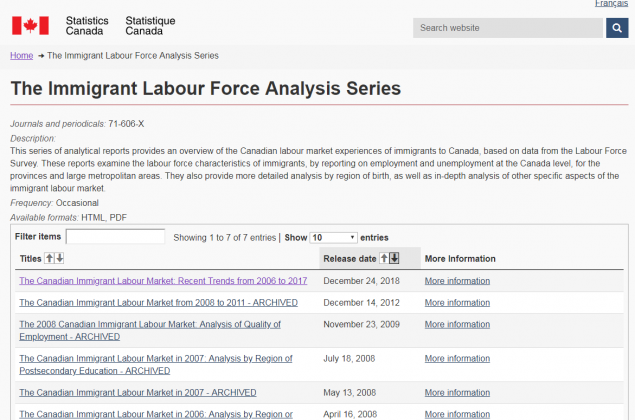Sort Titles column descending arrow
This screenshot has width=635, height=420.
click(x=60, y=258)
